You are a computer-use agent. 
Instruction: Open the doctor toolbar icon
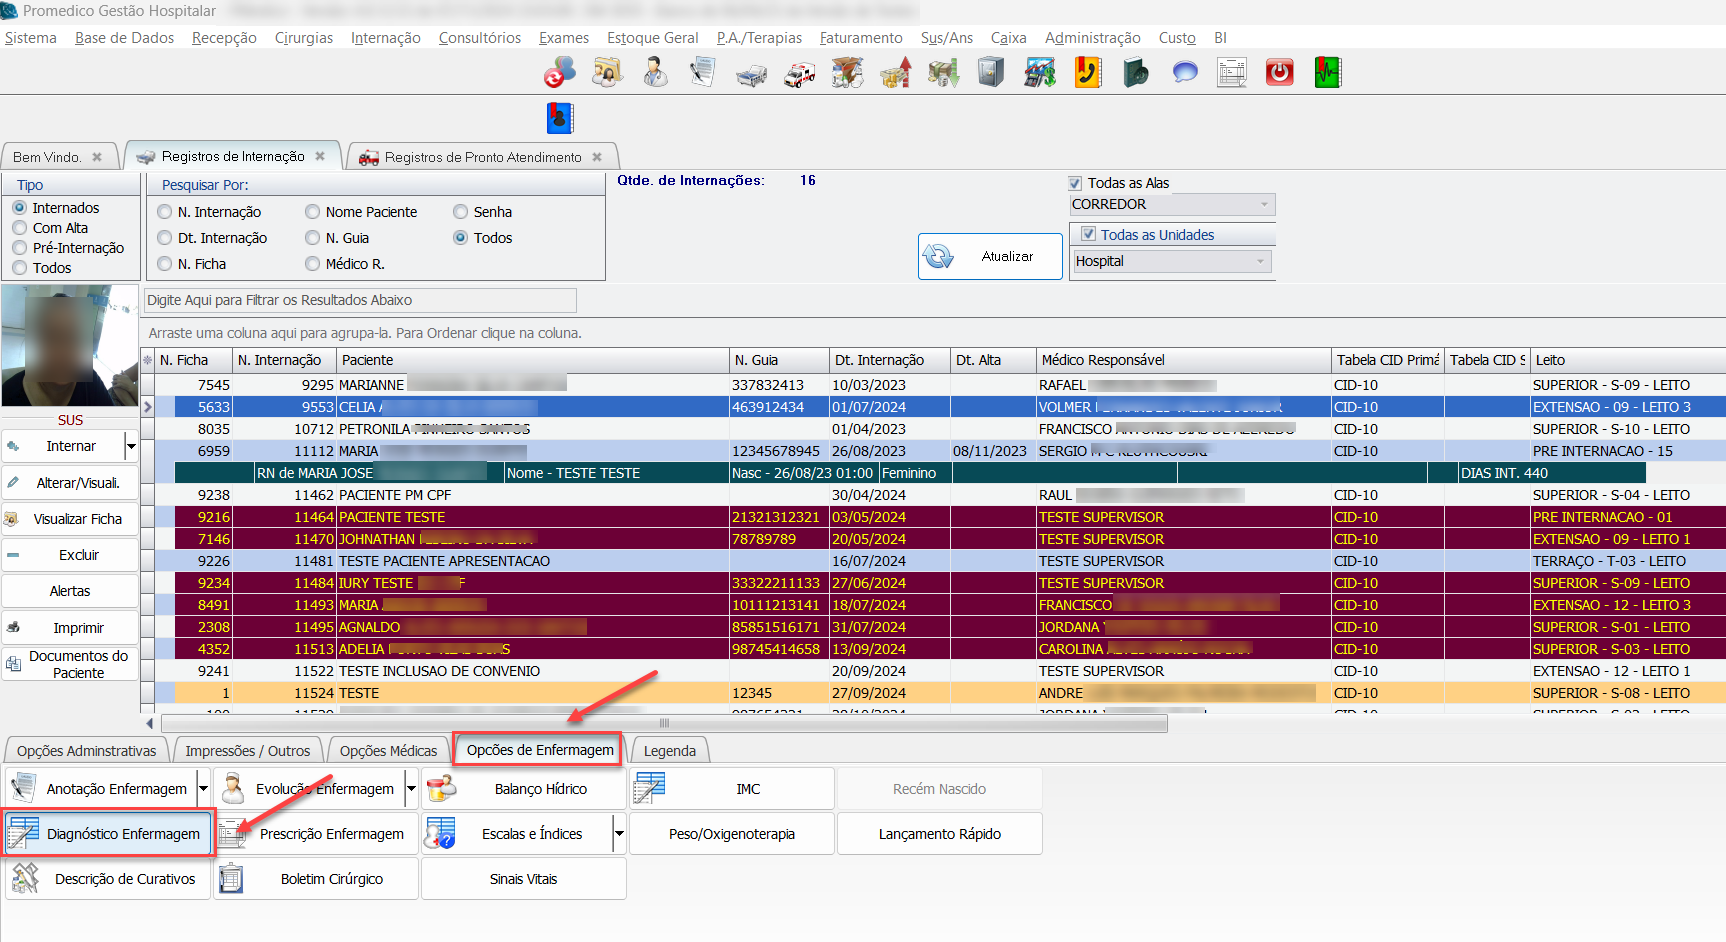(655, 73)
